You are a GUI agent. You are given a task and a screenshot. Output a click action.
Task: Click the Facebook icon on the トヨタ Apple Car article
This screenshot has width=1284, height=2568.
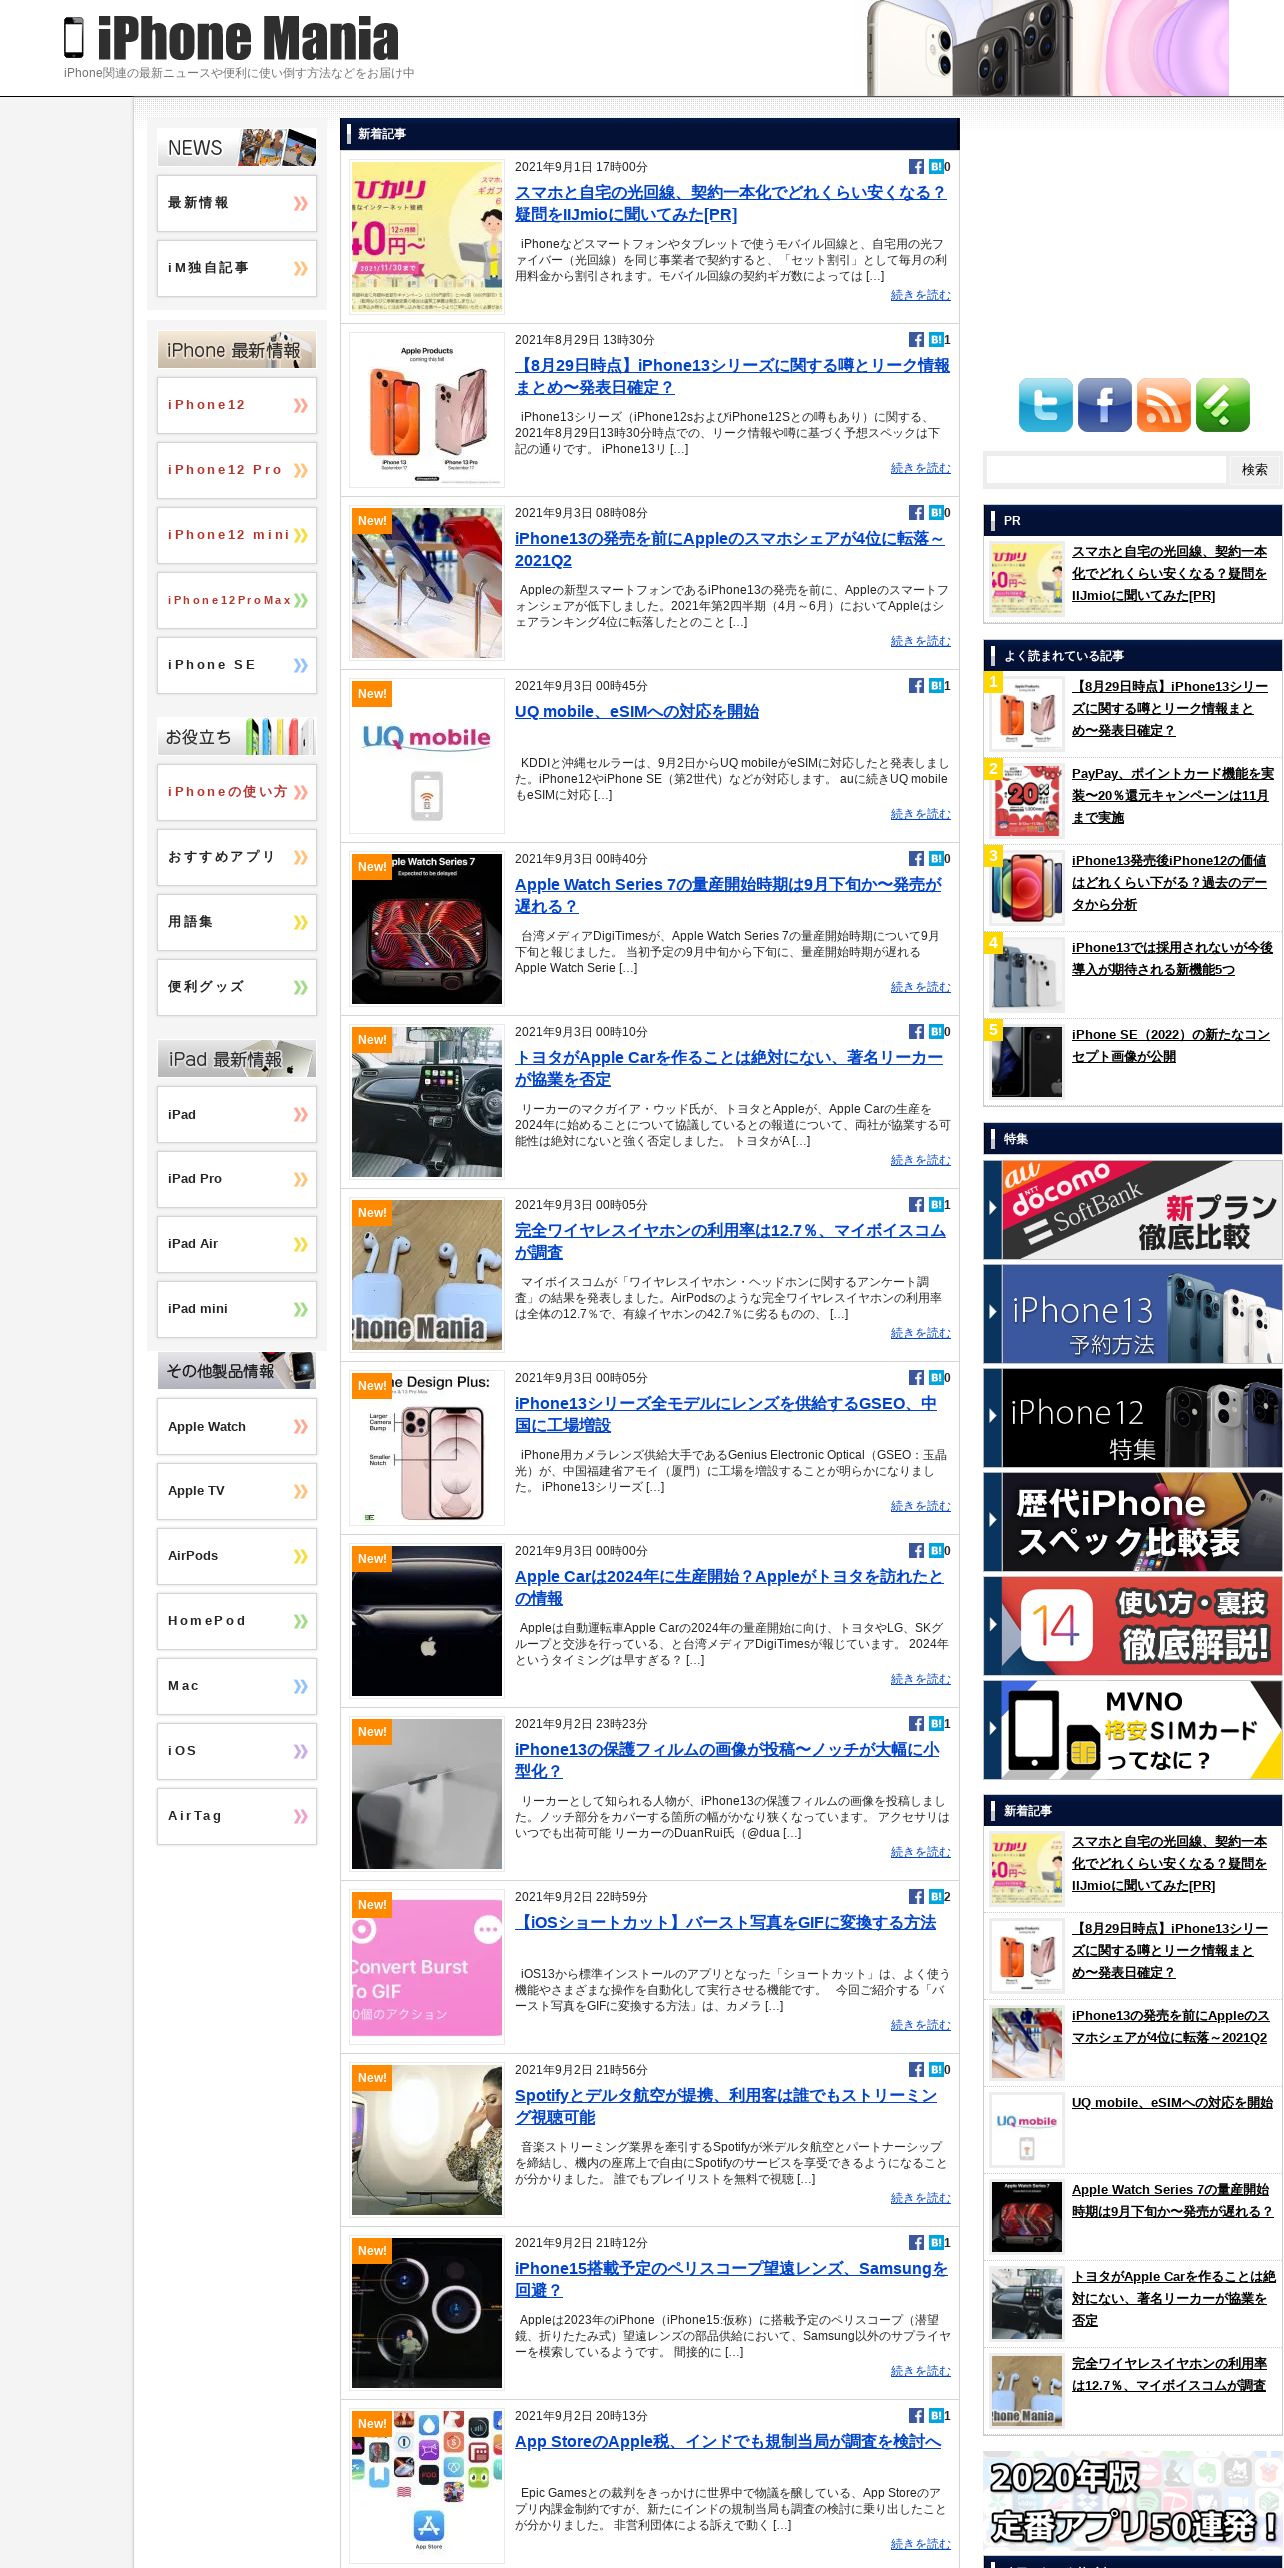(916, 1032)
